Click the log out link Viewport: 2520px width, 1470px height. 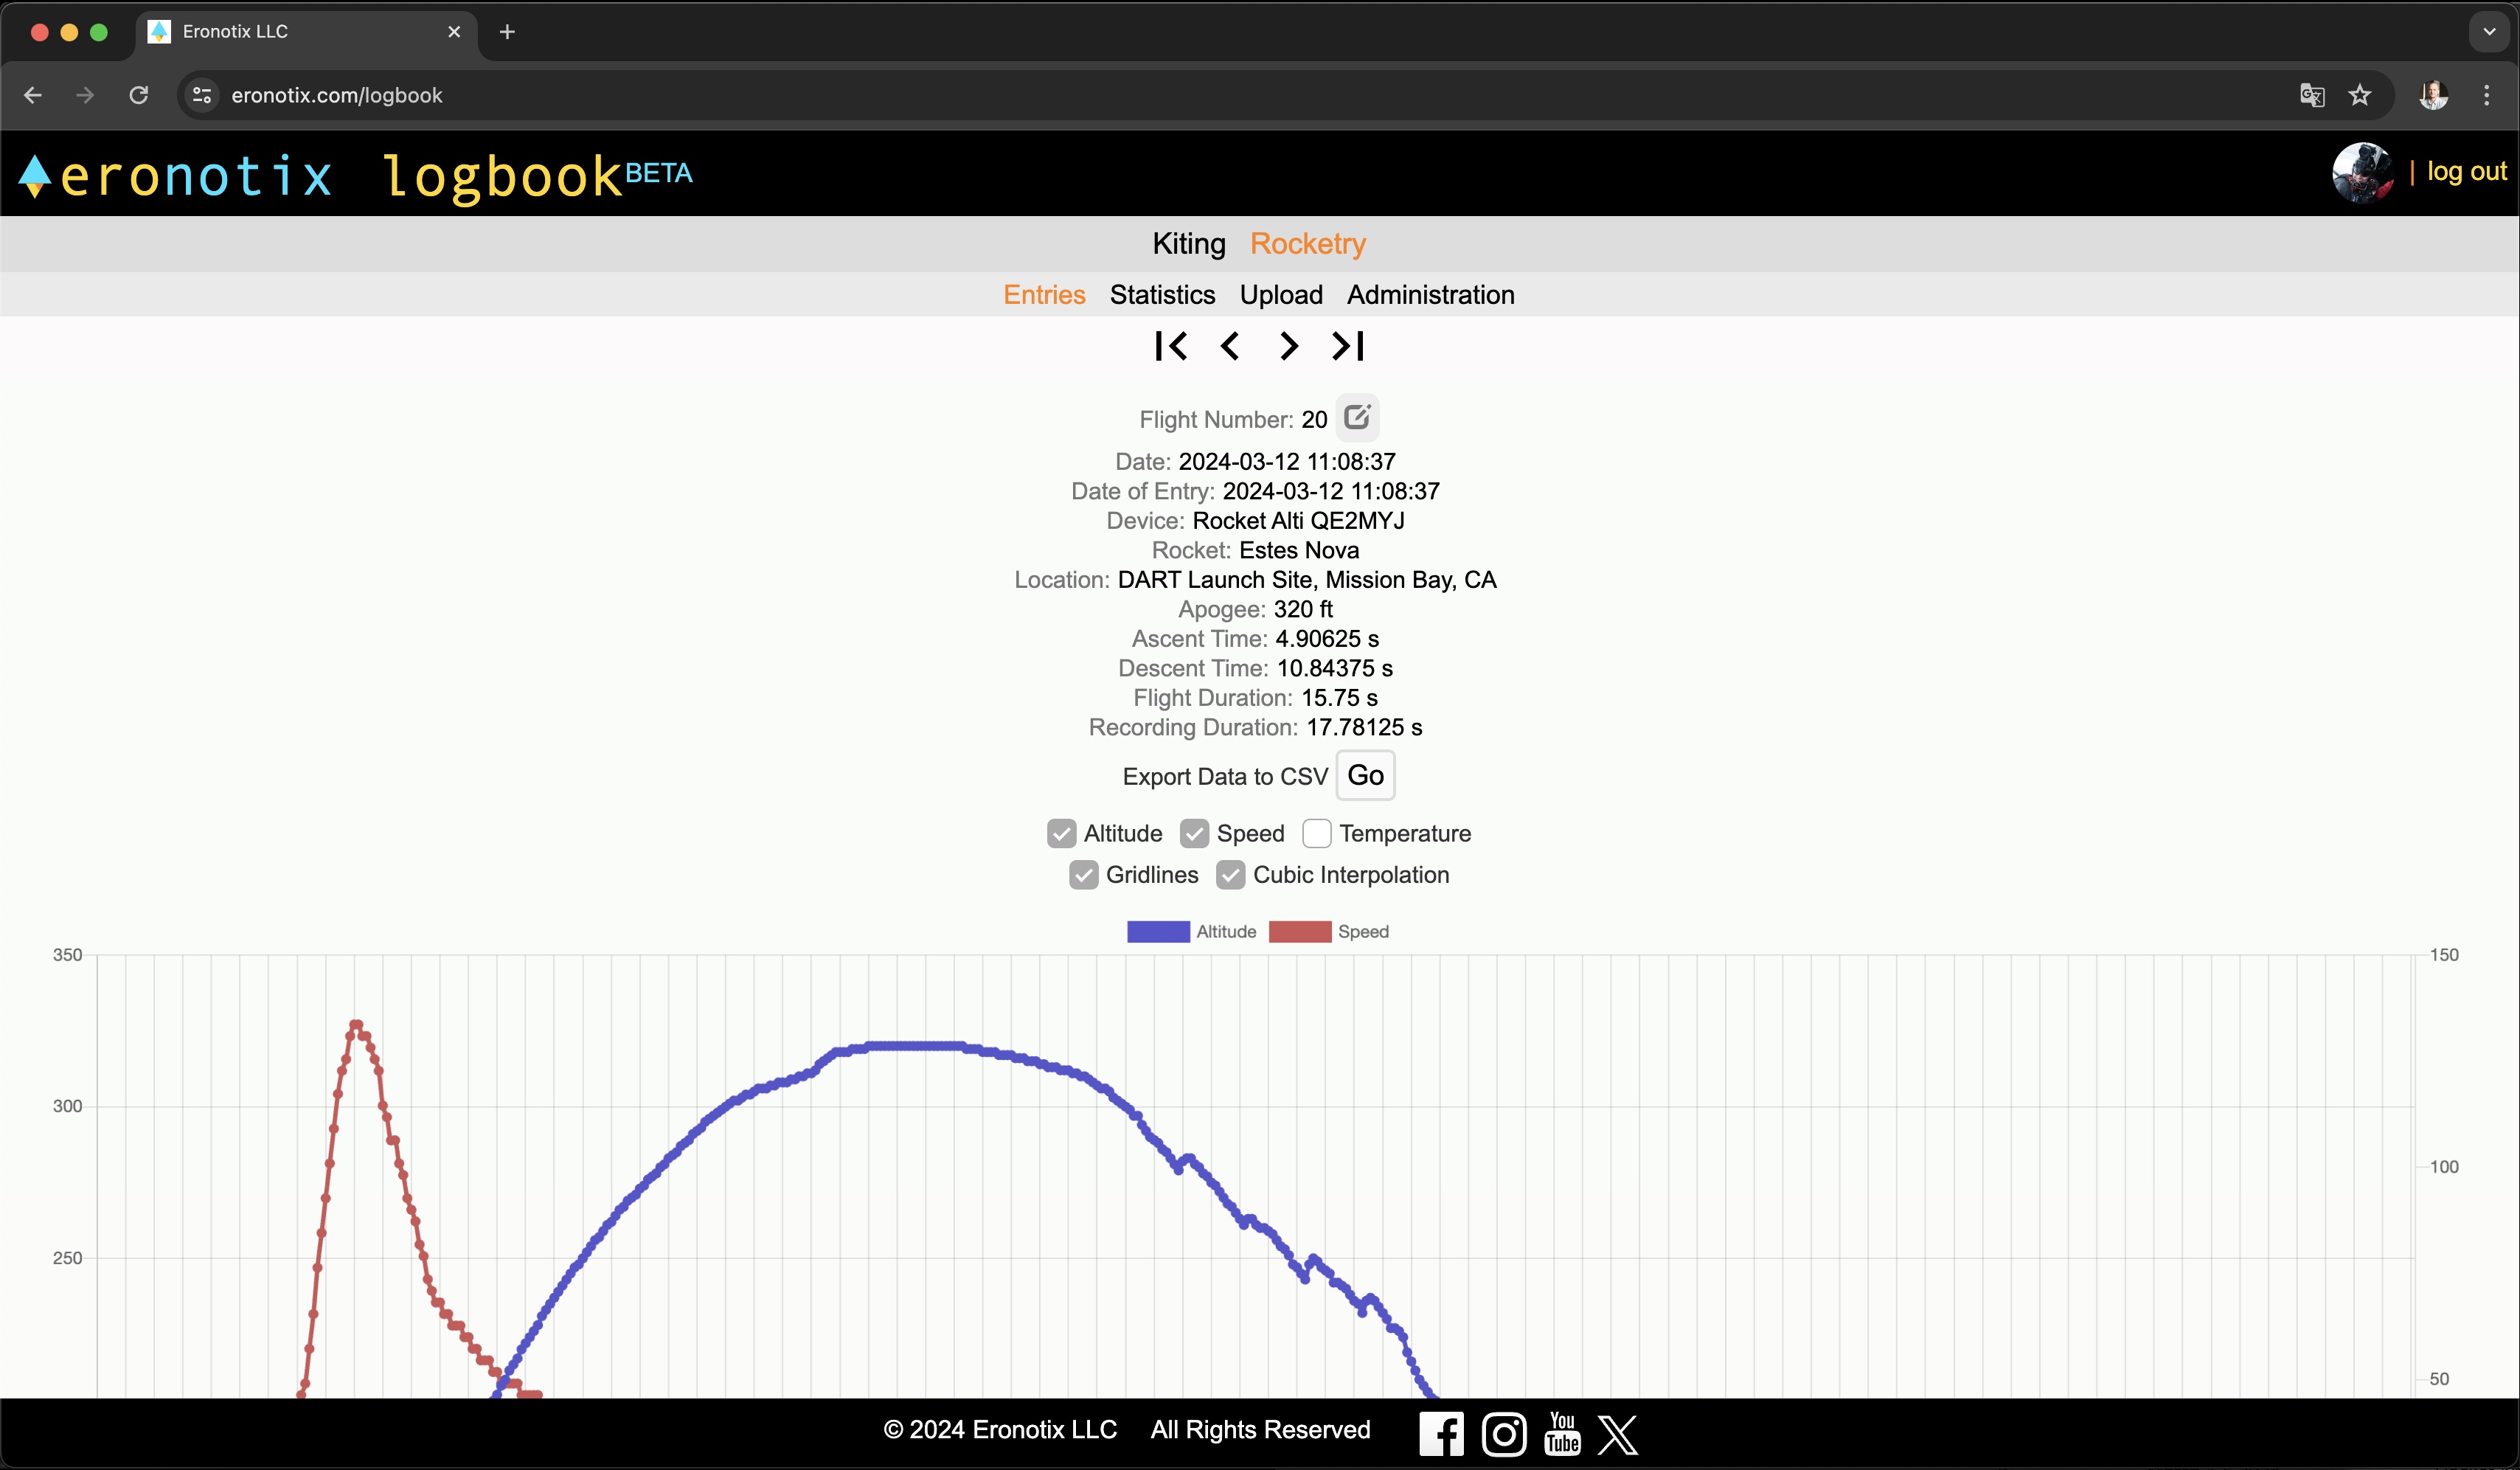click(x=2466, y=172)
